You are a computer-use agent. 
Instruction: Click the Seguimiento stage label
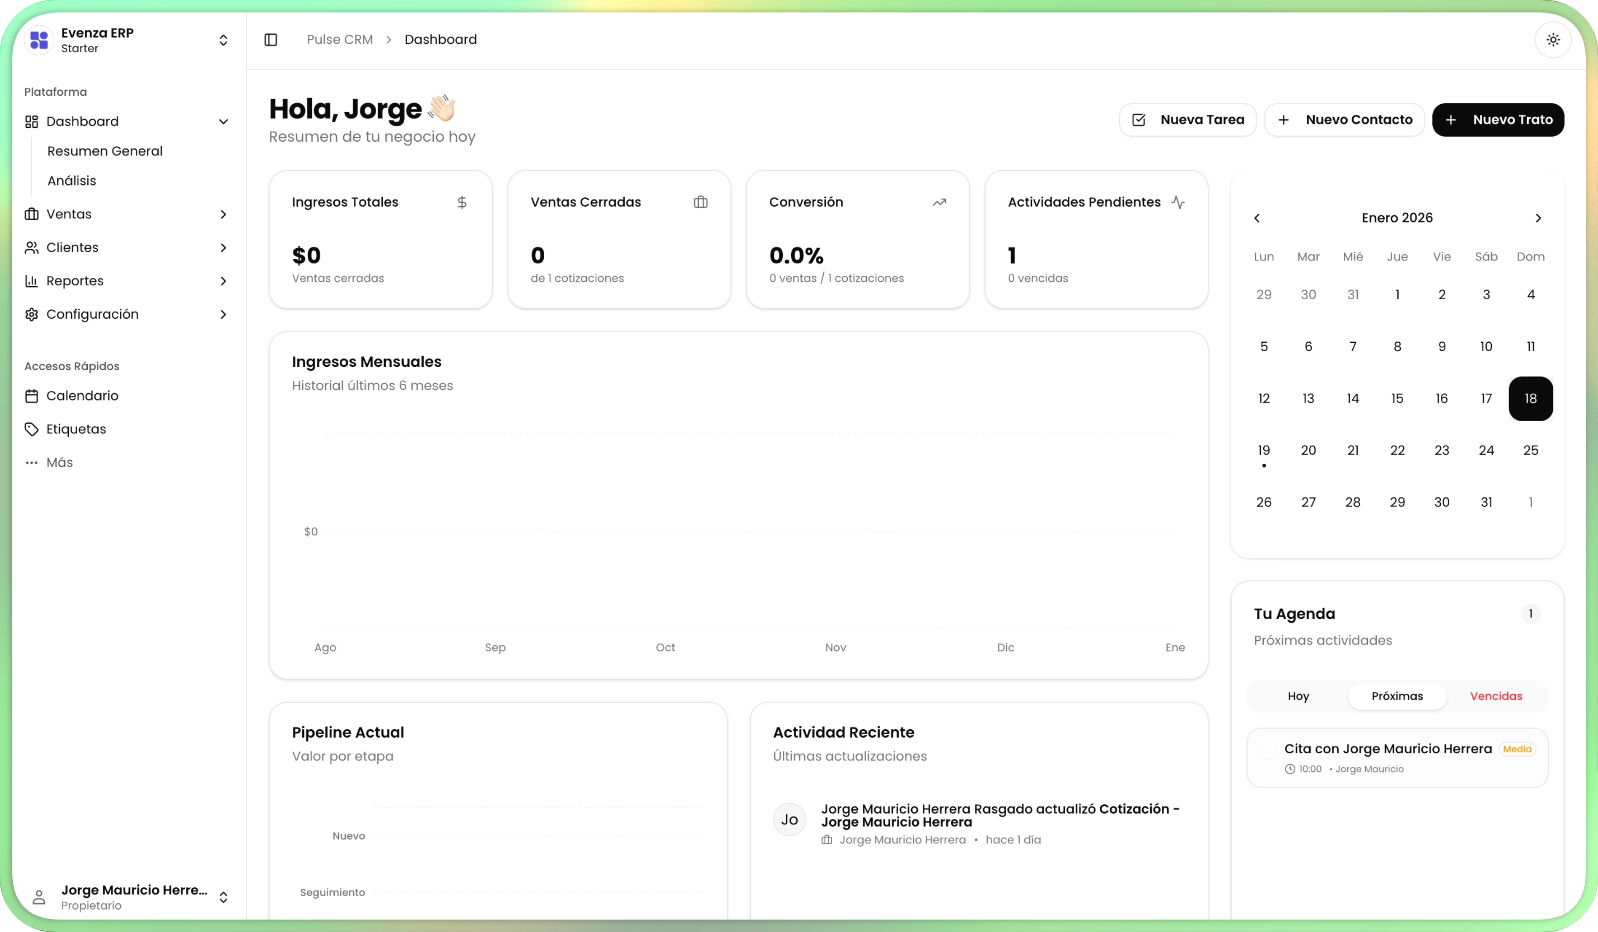pyautogui.click(x=333, y=893)
